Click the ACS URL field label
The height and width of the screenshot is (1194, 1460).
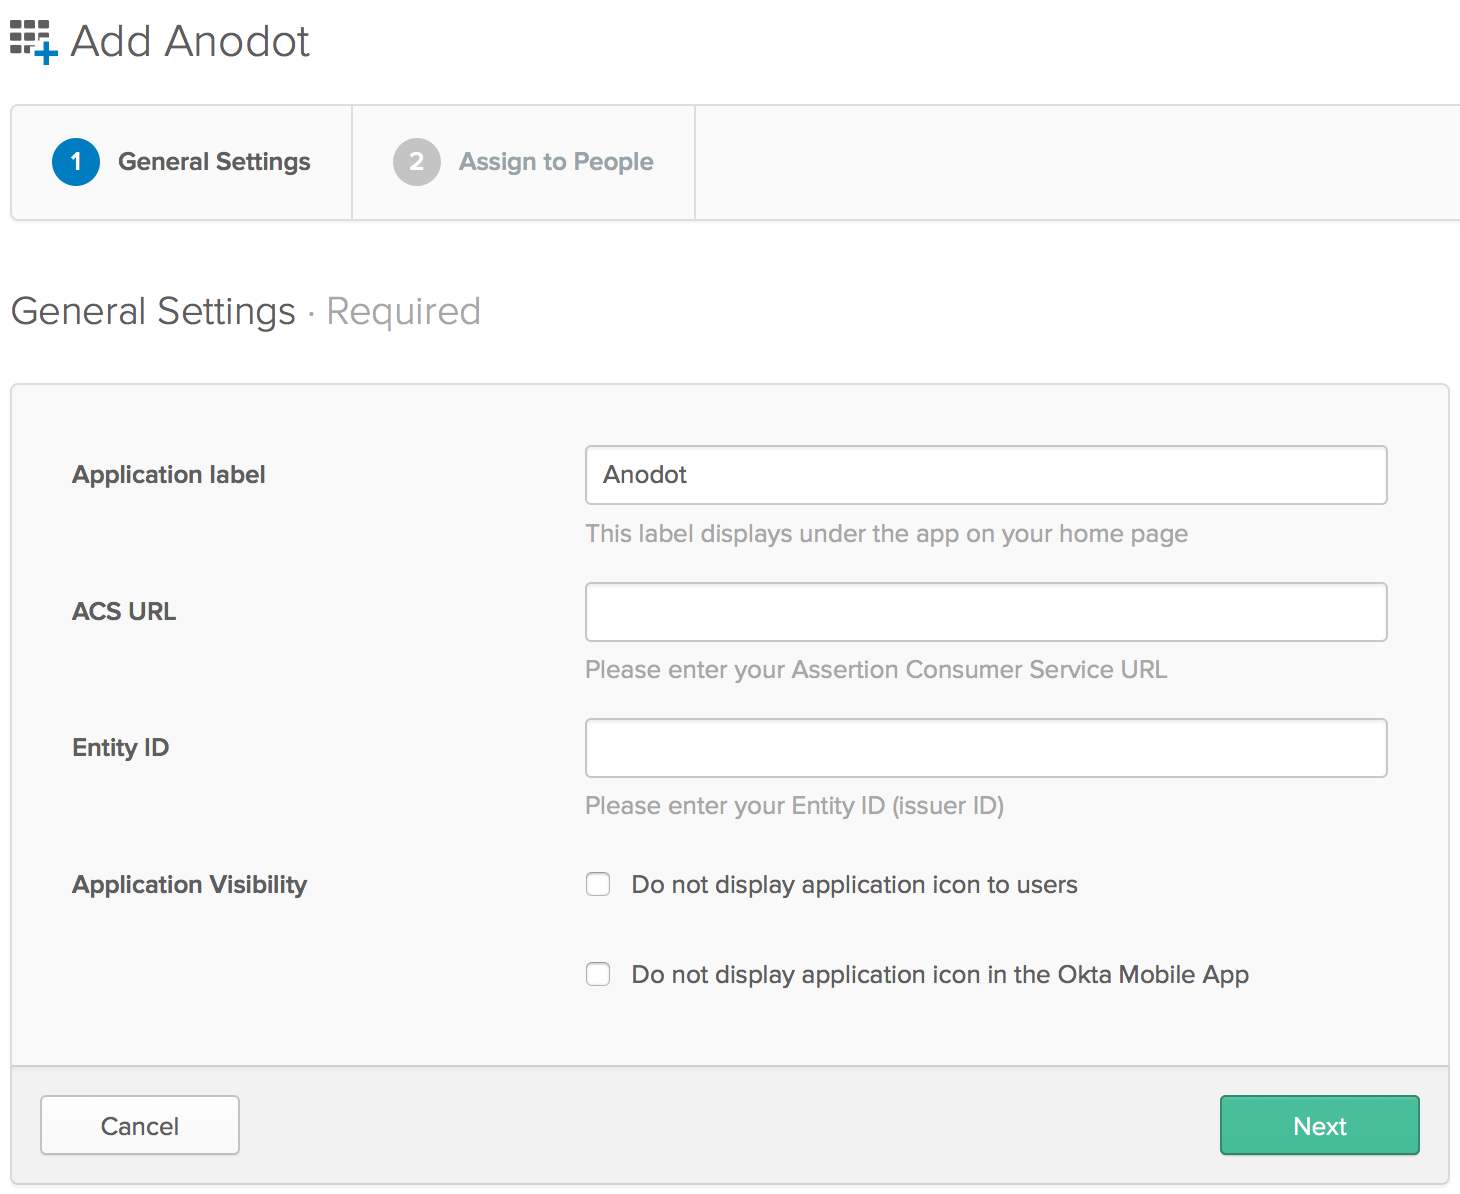click(124, 612)
